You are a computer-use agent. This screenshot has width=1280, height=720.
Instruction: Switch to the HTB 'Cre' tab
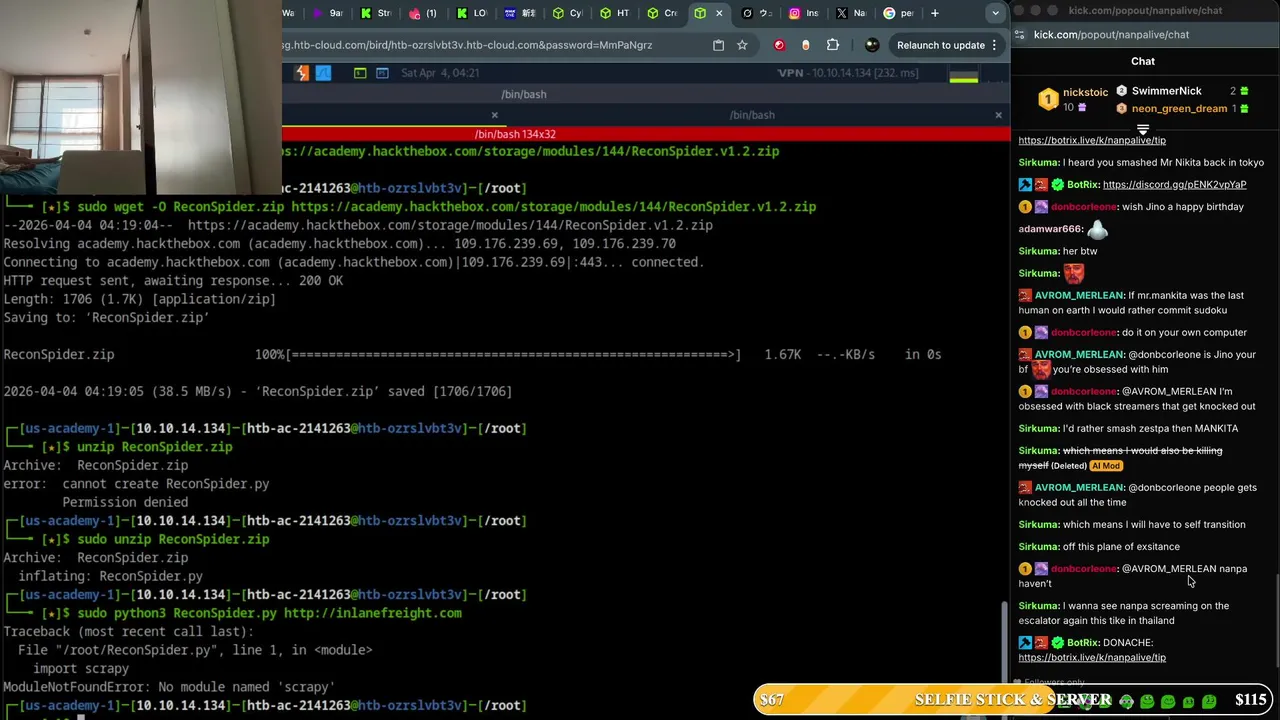tap(662, 13)
